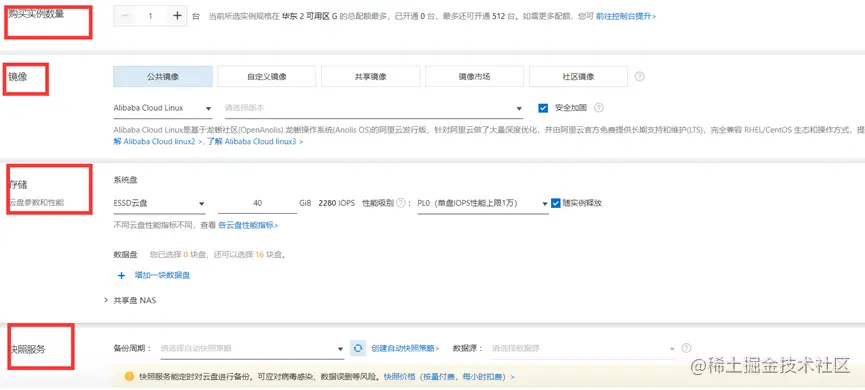This screenshot has height=390, width=865.
Task: Open the PL0 performance level dropdown
Action: 483,204
